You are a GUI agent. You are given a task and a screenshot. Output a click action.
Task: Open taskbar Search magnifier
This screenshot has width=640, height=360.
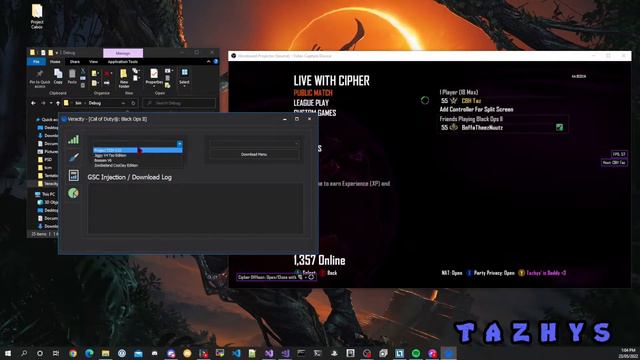tap(24, 353)
